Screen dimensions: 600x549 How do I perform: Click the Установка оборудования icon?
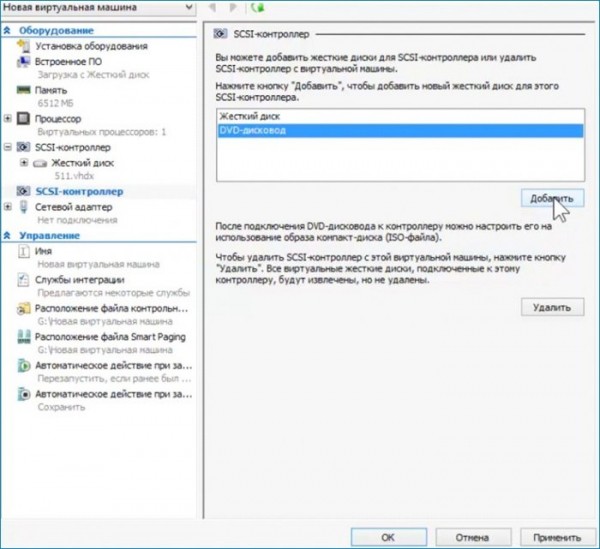tap(23, 46)
